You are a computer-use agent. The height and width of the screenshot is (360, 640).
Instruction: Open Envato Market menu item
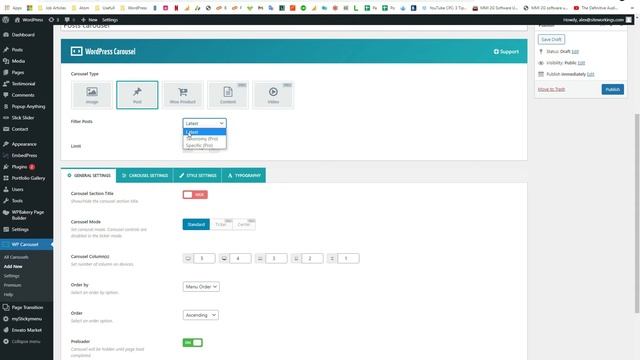coord(26,330)
